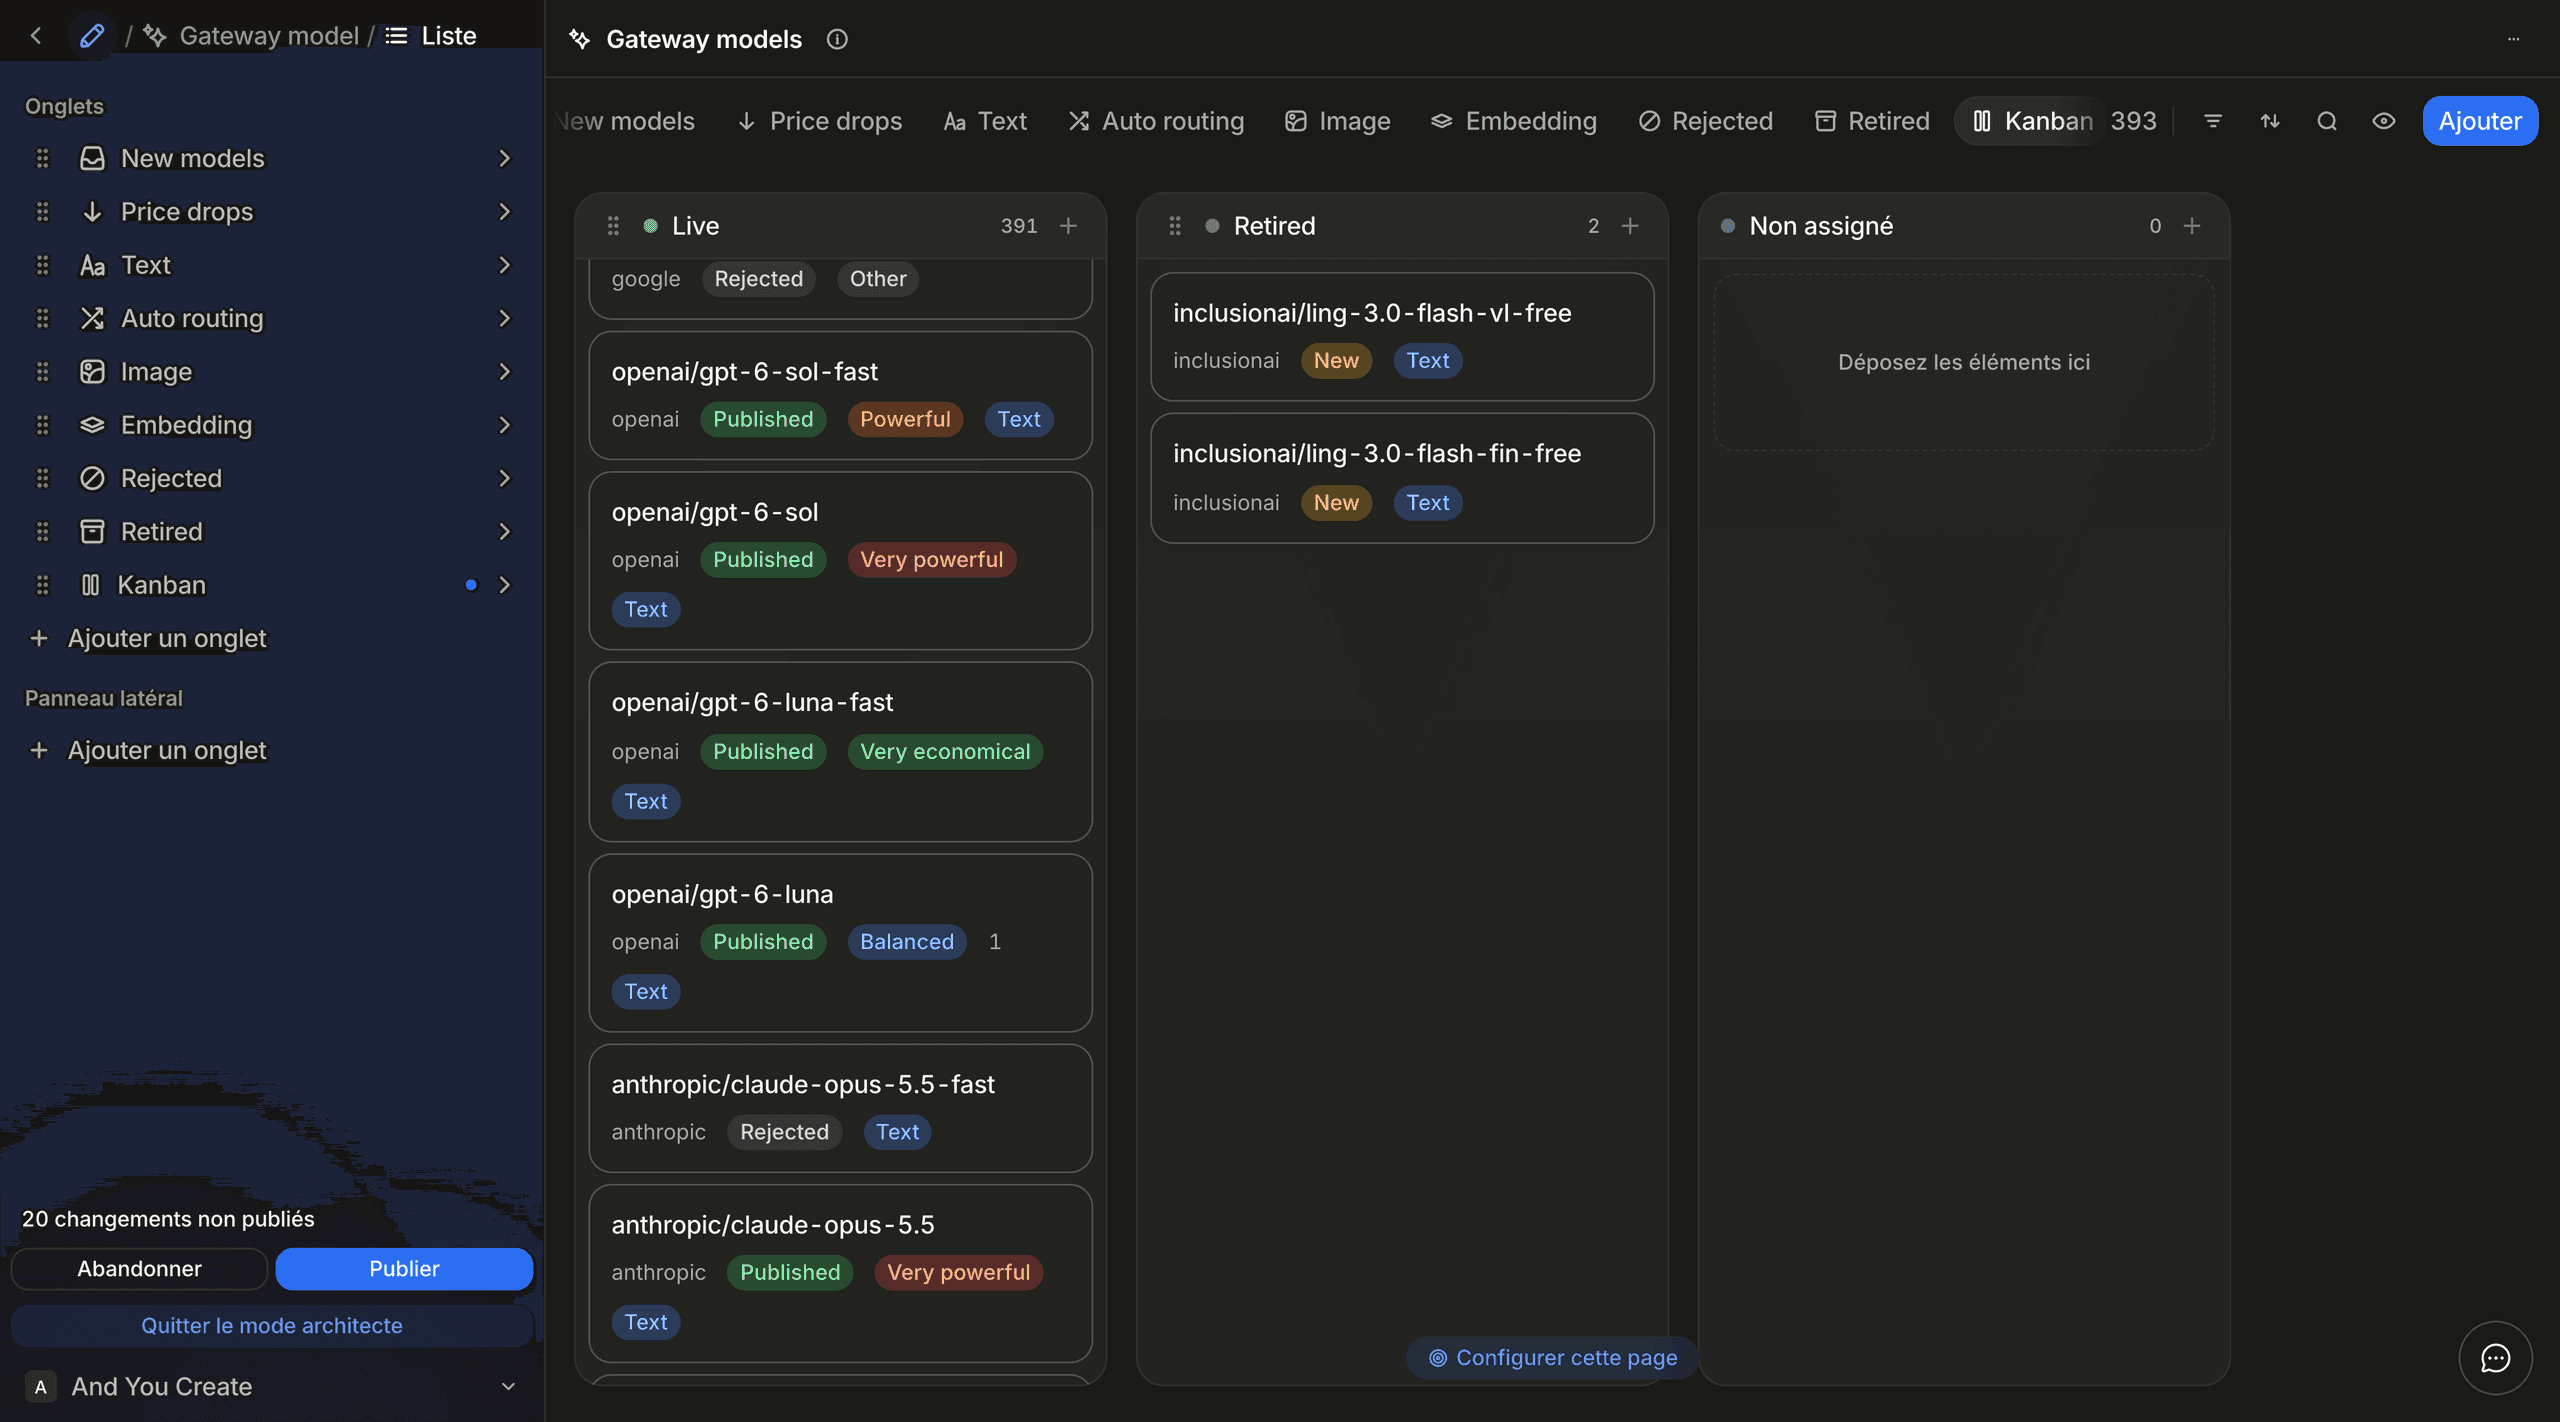Expand the Auto routing sidebar chevron
The width and height of the screenshot is (2560, 1422).
coord(504,318)
